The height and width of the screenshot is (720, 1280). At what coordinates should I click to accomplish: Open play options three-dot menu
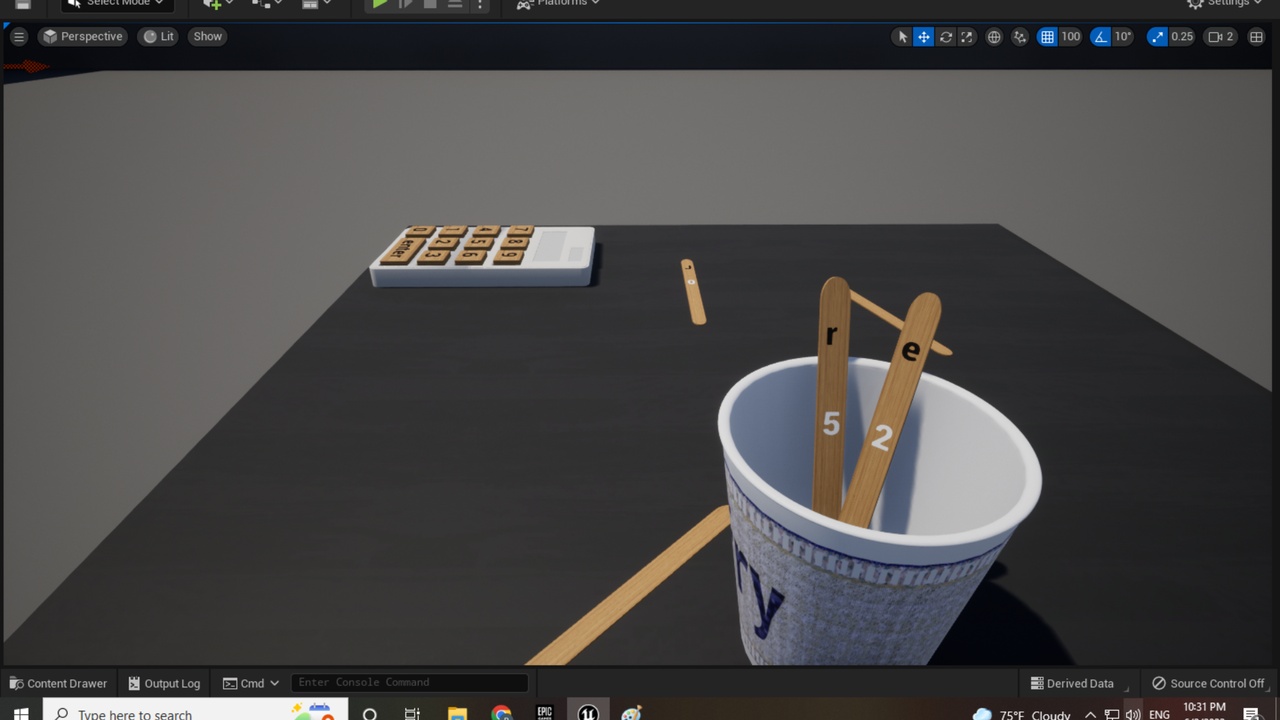pos(480,4)
